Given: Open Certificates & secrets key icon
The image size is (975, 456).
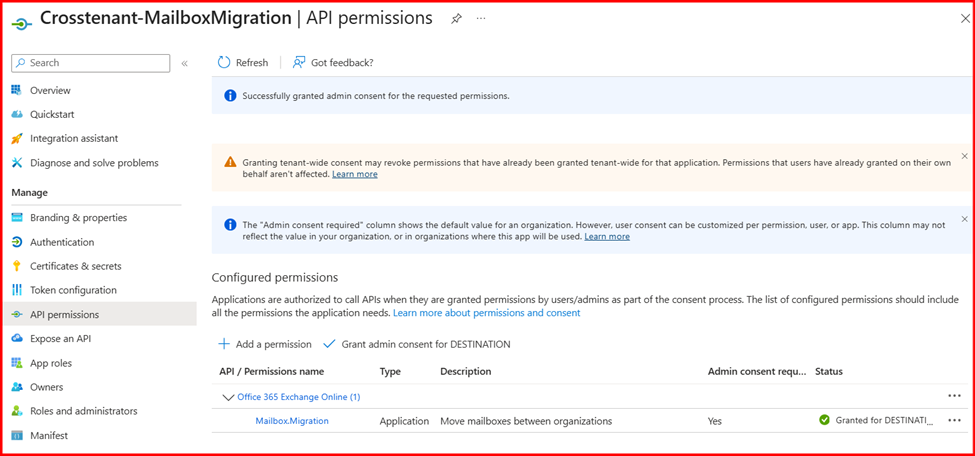Looking at the screenshot, I should [x=17, y=266].
